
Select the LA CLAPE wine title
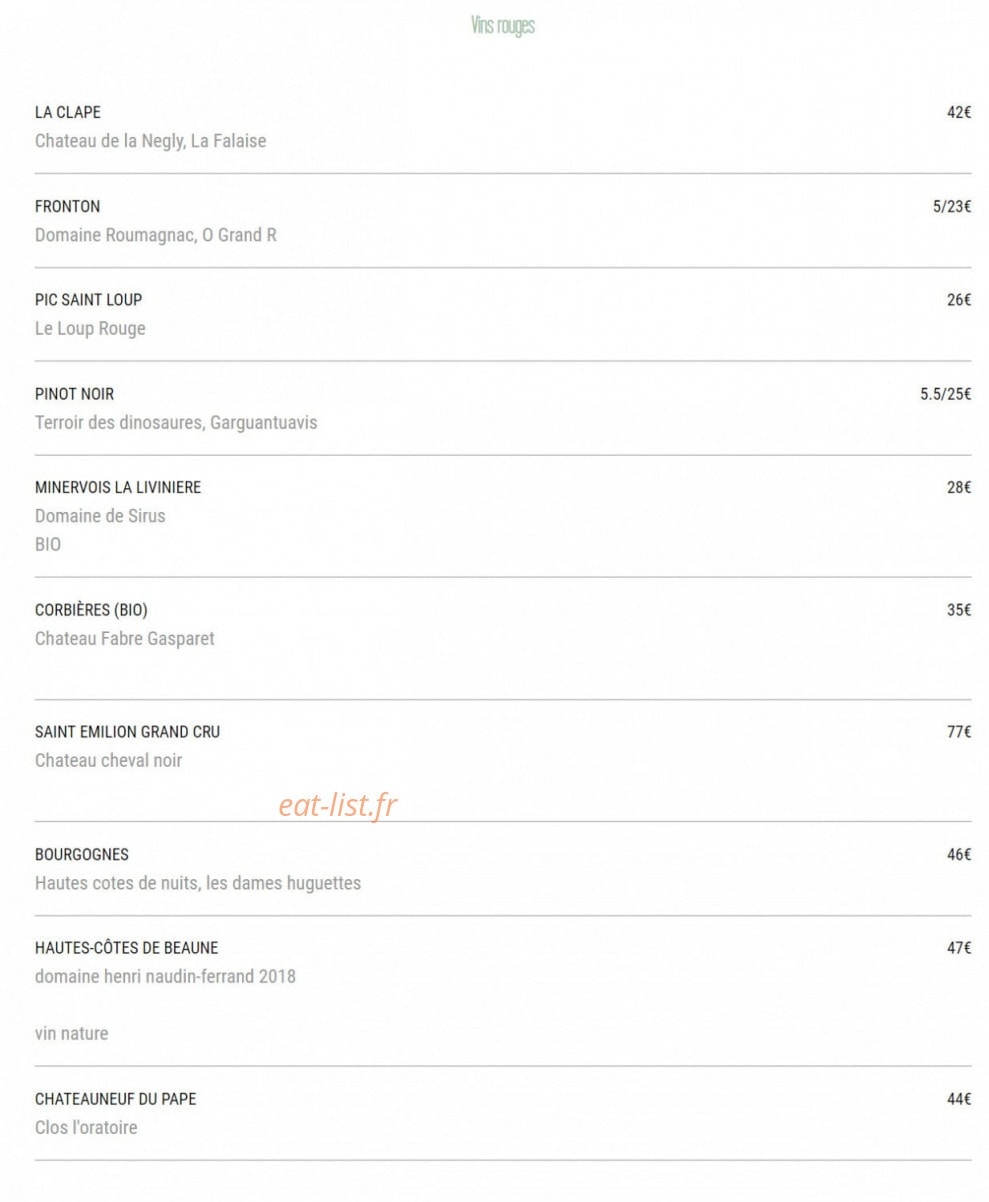[x=68, y=112]
